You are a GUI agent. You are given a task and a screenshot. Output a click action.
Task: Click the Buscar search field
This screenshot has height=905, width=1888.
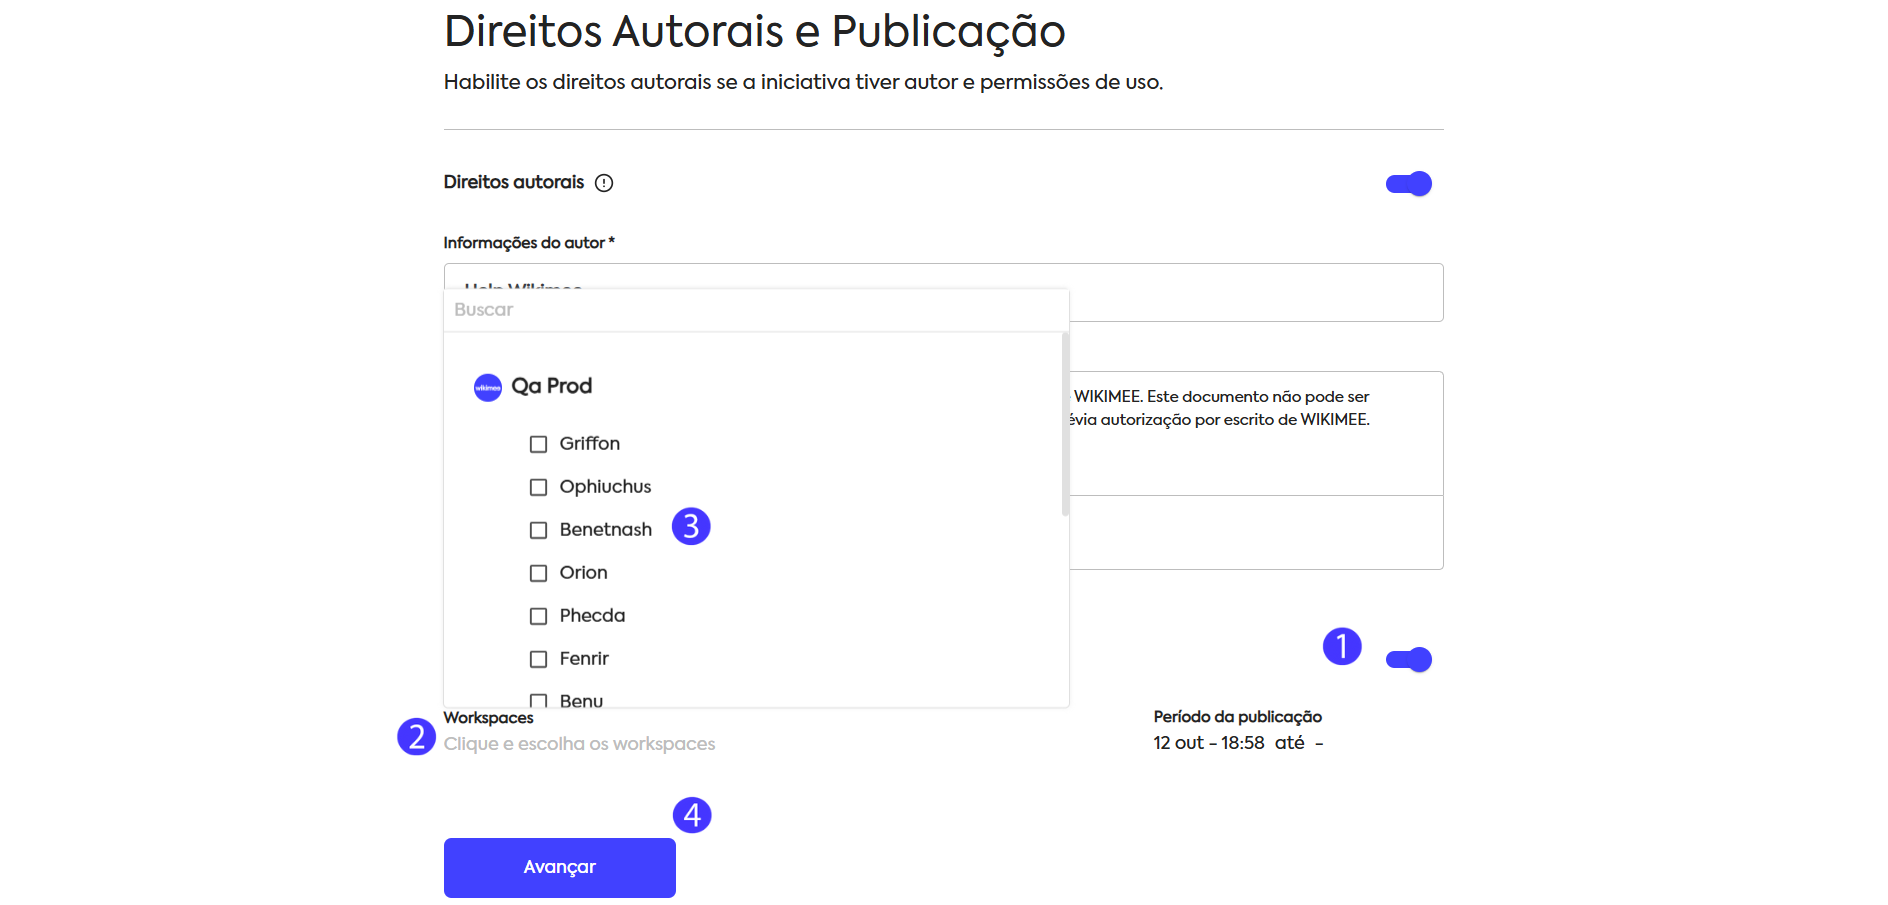755,310
